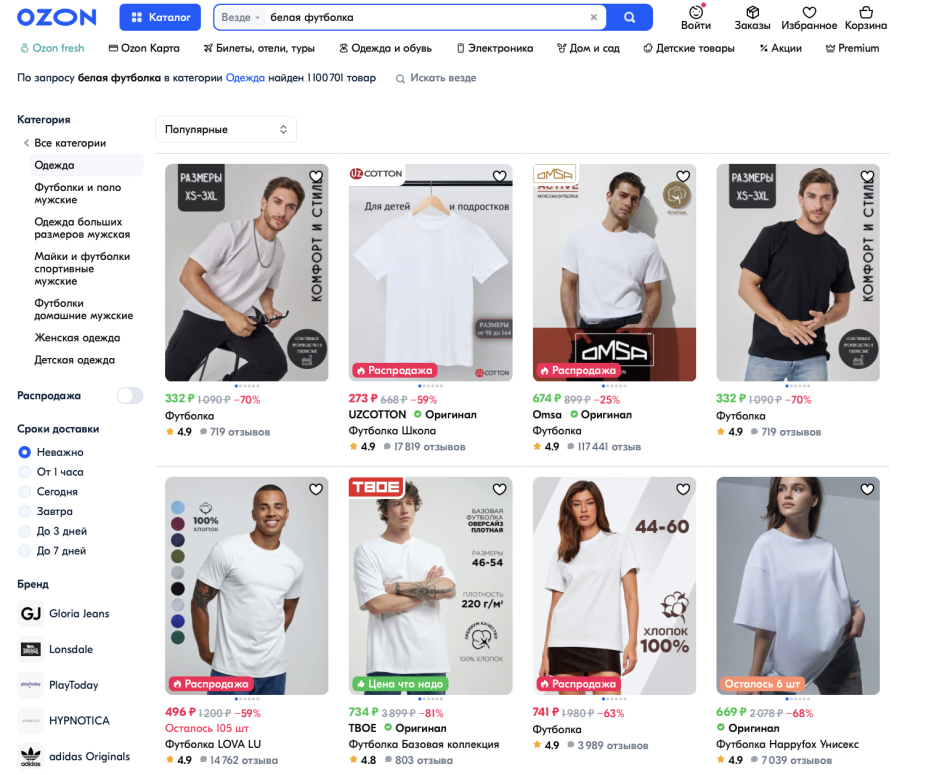Select the До 3 дней delivery option
Viewport: 950px width, 775px height.
click(x=24, y=531)
